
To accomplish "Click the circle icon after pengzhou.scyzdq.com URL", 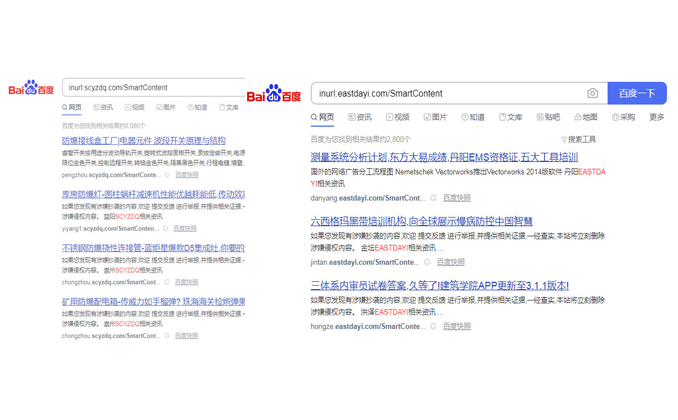I will coord(167,175).
